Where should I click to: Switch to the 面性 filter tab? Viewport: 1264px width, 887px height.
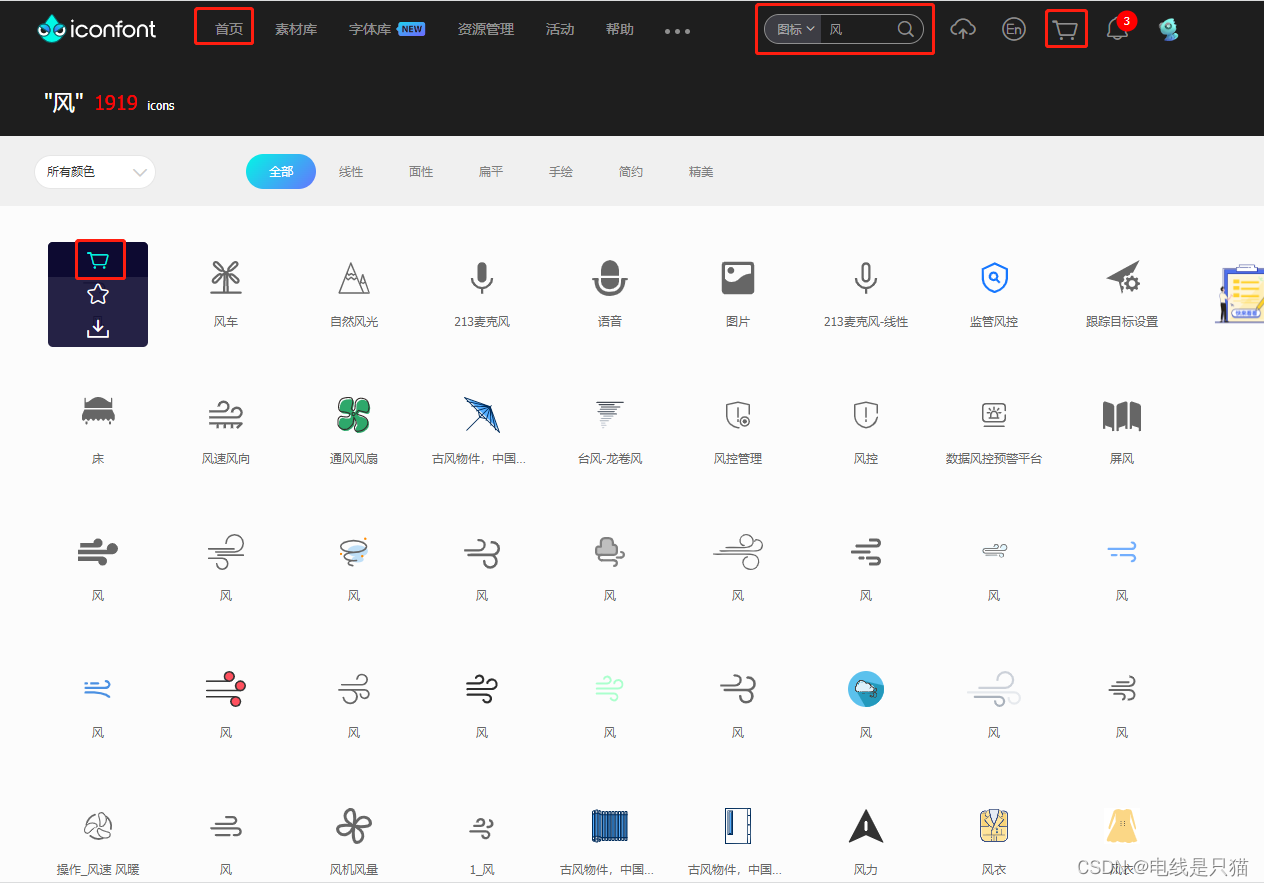click(x=421, y=171)
